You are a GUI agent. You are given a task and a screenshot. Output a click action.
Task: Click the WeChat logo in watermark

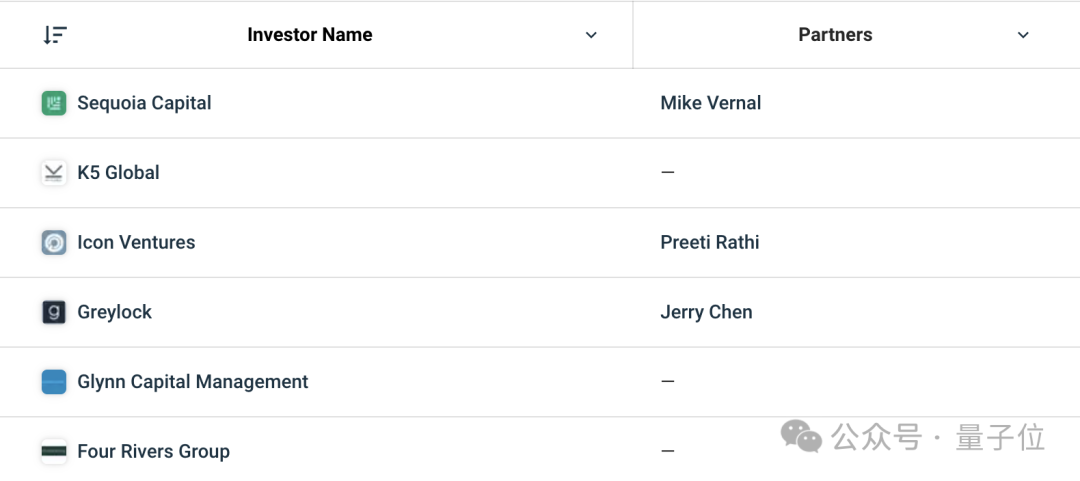[x=801, y=438]
